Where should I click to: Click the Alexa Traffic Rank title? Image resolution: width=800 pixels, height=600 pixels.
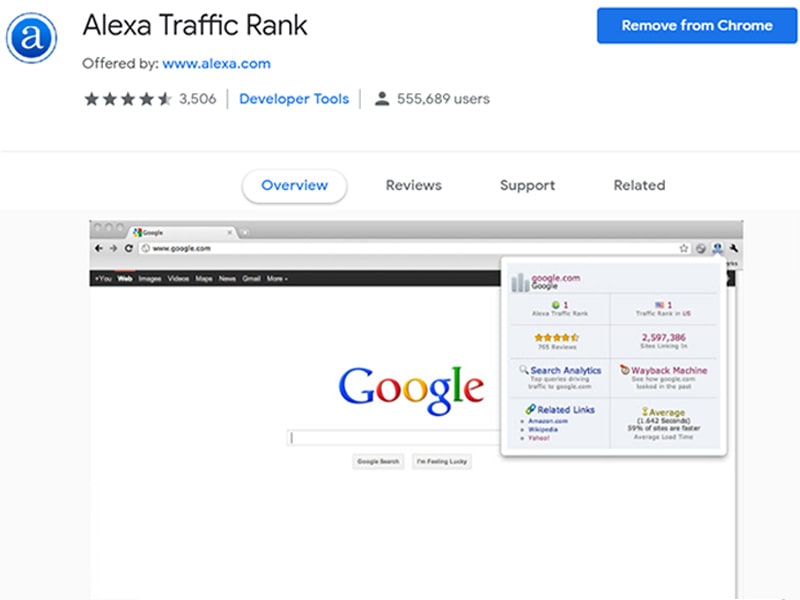click(195, 25)
